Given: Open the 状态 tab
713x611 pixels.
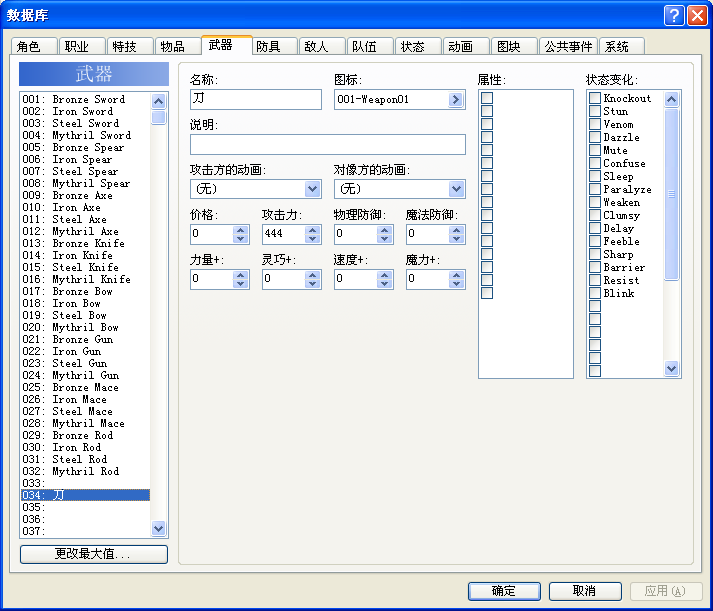Looking at the screenshot, I should (418, 46).
